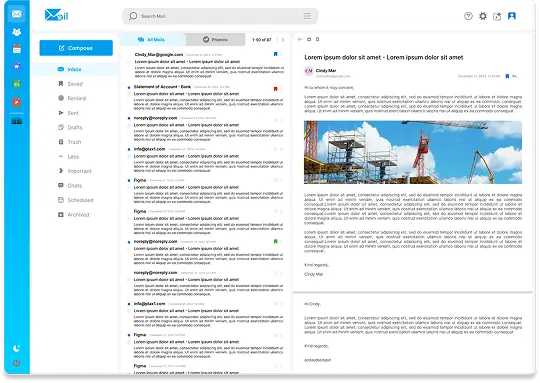540x383 pixels.
Task: Open the briefcase icon below sidebar divider
Action: [x=17, y=121]
